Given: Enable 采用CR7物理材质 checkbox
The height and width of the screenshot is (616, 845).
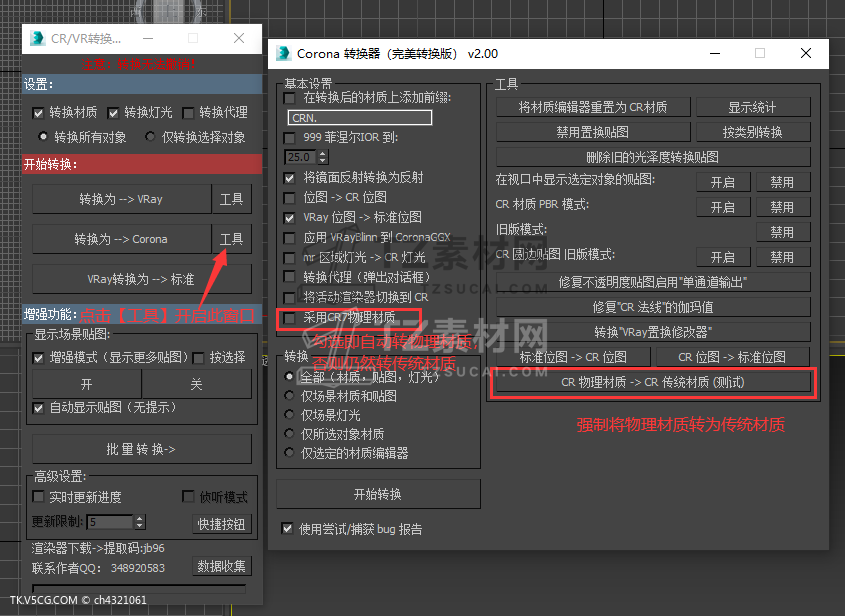Looking at the screenshot, I should [289, 318].
